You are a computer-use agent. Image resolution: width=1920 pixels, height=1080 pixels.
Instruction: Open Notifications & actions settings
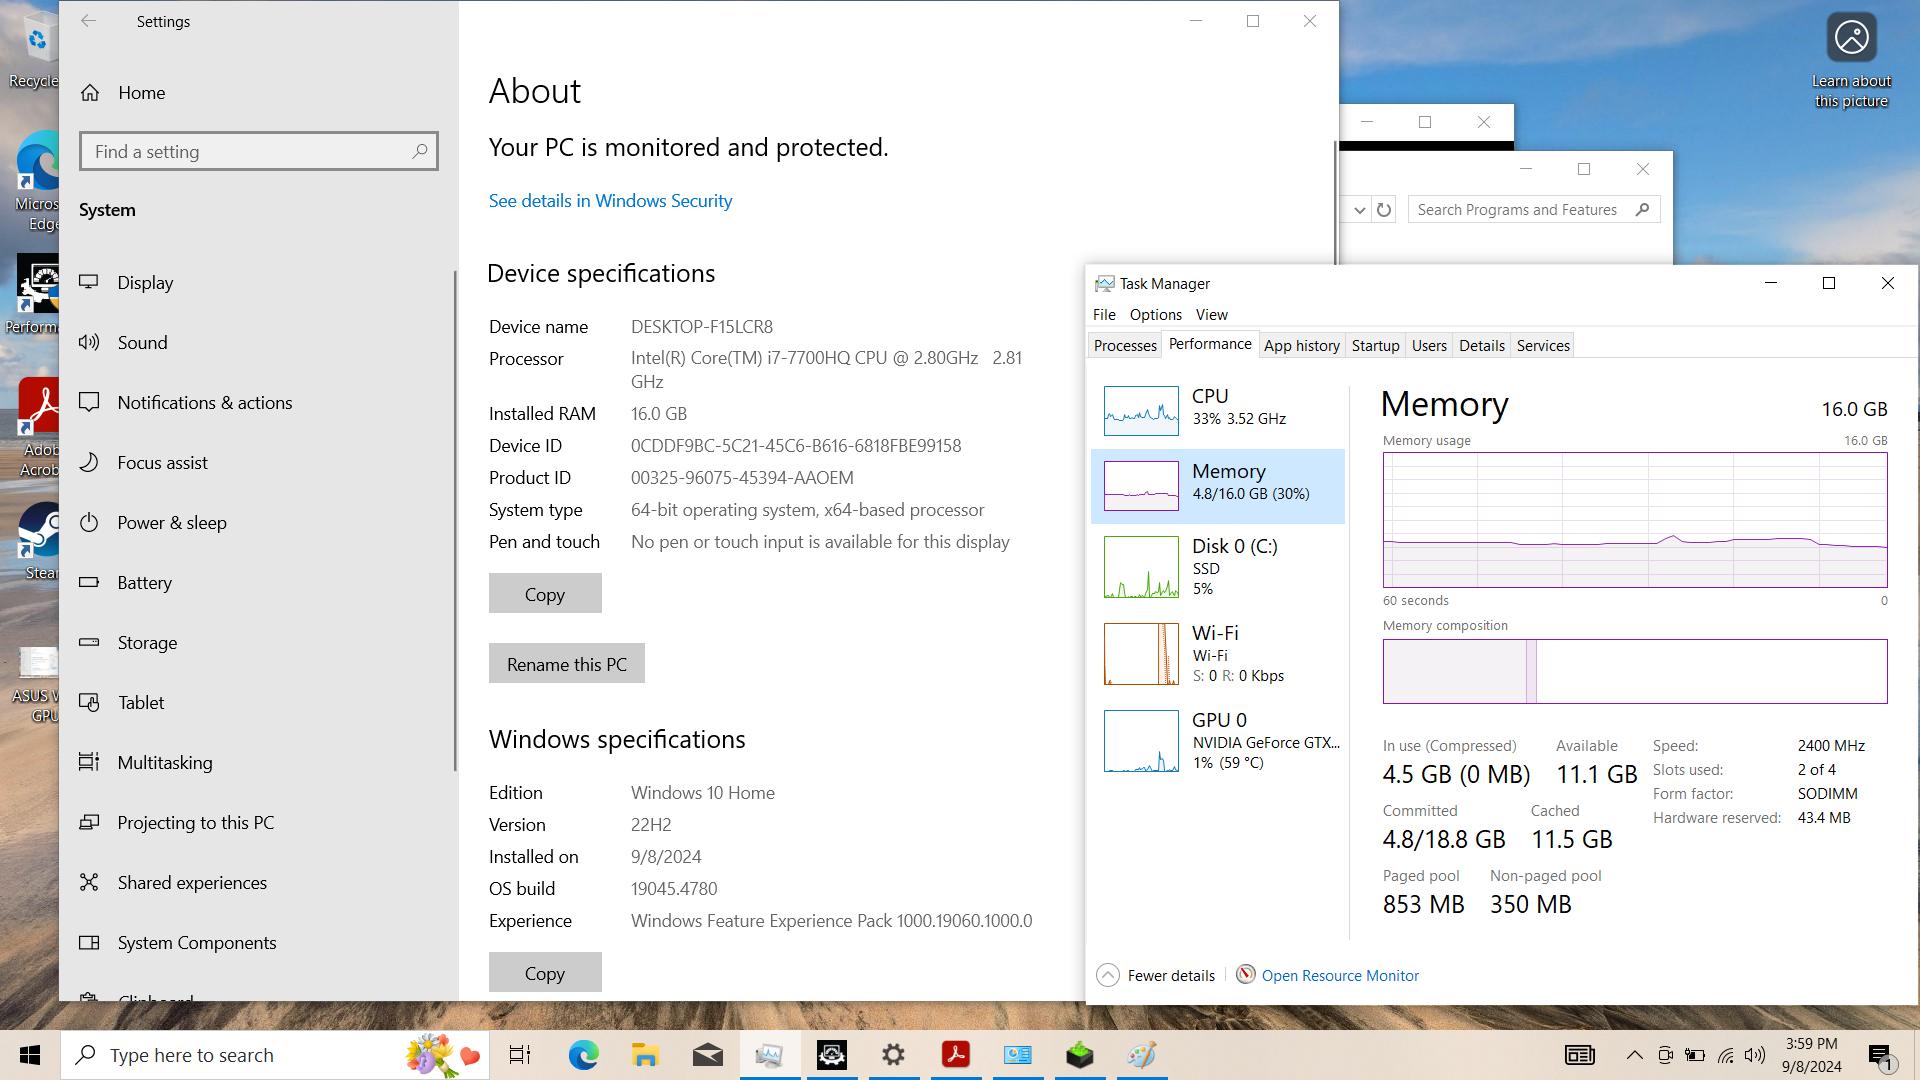(x=258, y=403)
